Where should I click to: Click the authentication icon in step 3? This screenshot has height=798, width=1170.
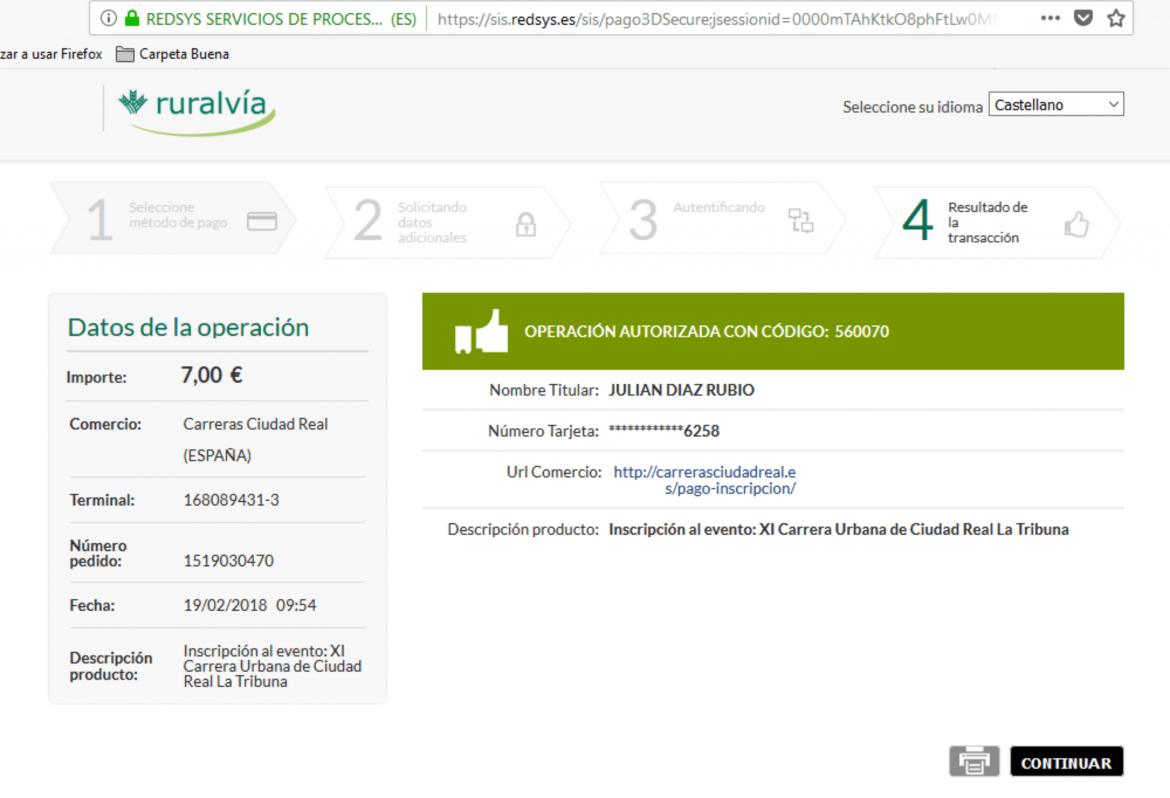click(801, 220)
